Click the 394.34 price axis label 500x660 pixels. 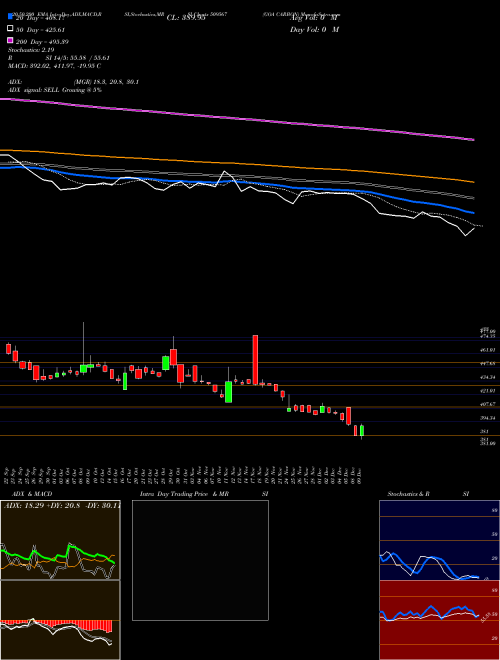coord(489,418)
